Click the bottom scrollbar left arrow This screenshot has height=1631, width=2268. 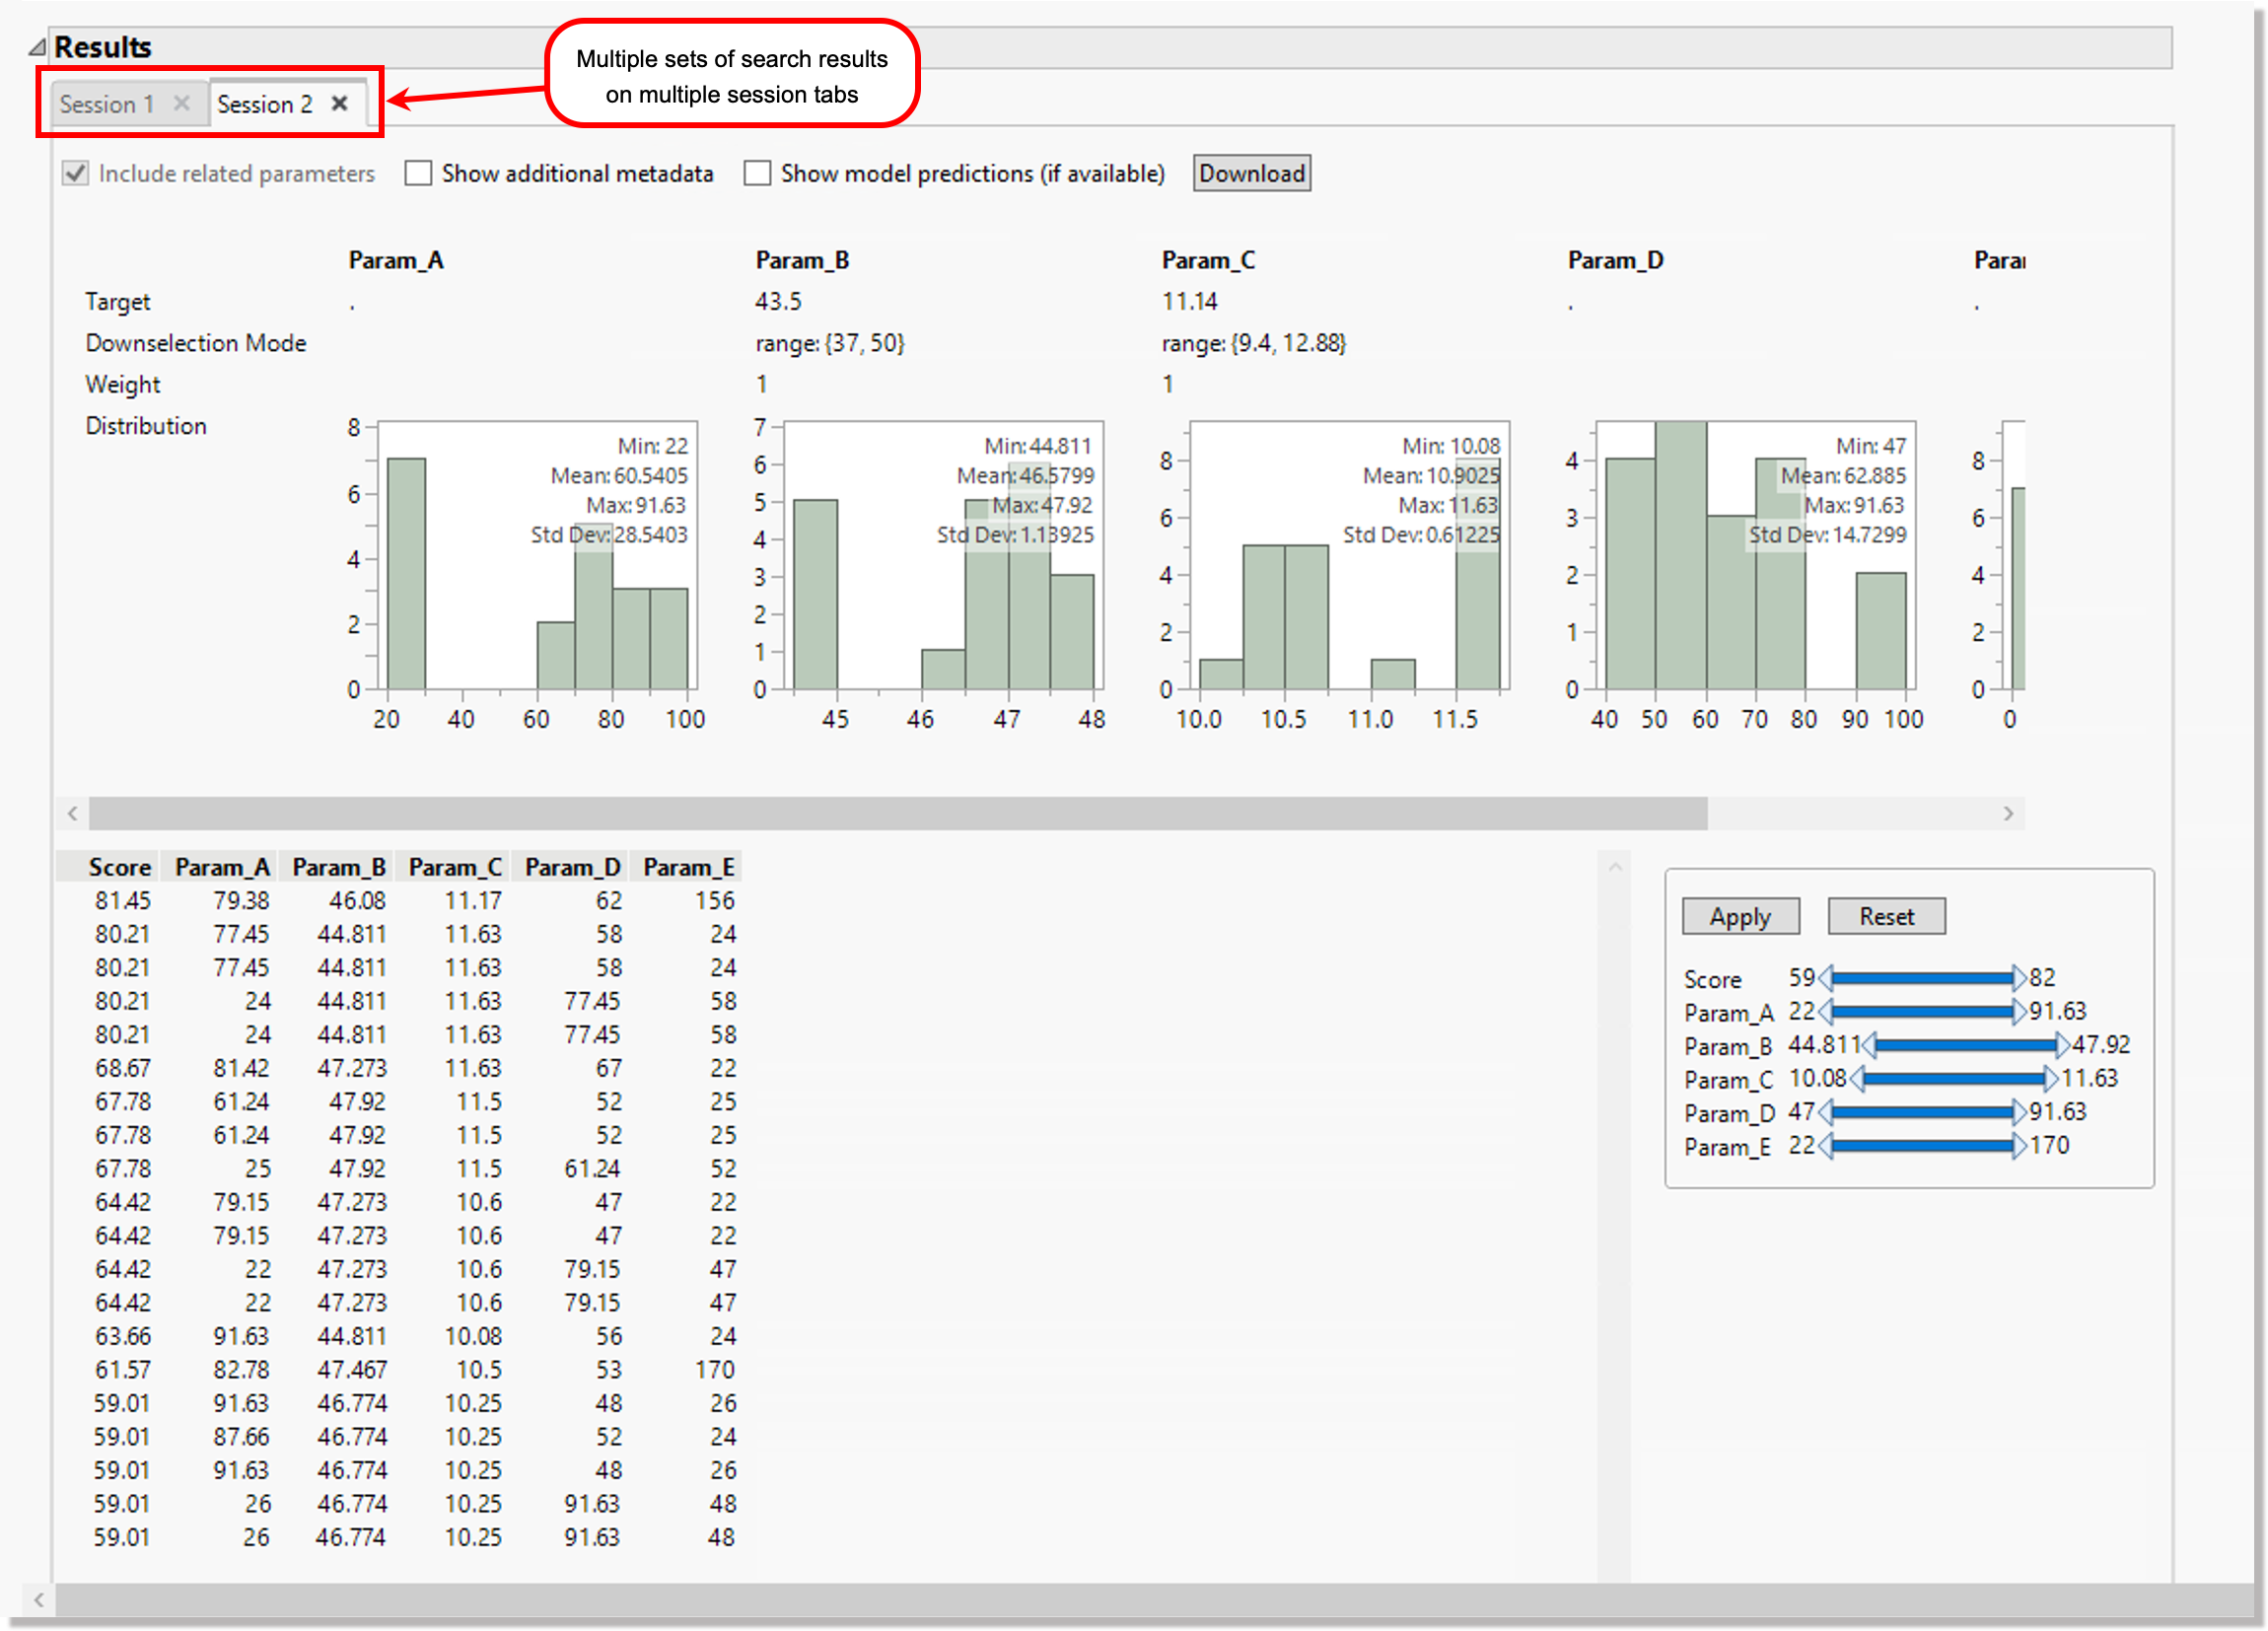click(38, 1599)
